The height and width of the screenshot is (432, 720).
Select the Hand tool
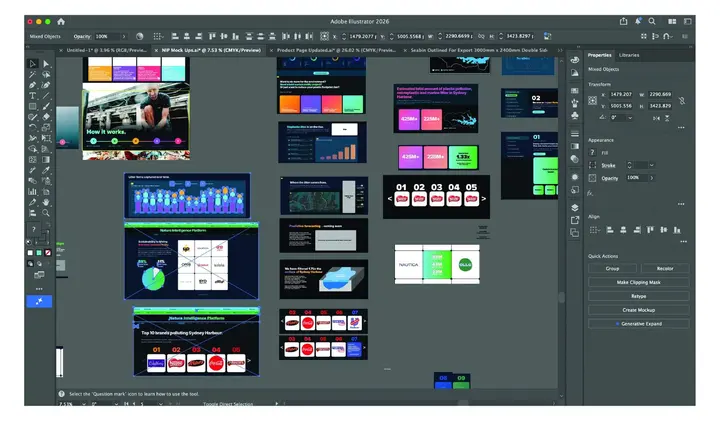pos(46,202)
